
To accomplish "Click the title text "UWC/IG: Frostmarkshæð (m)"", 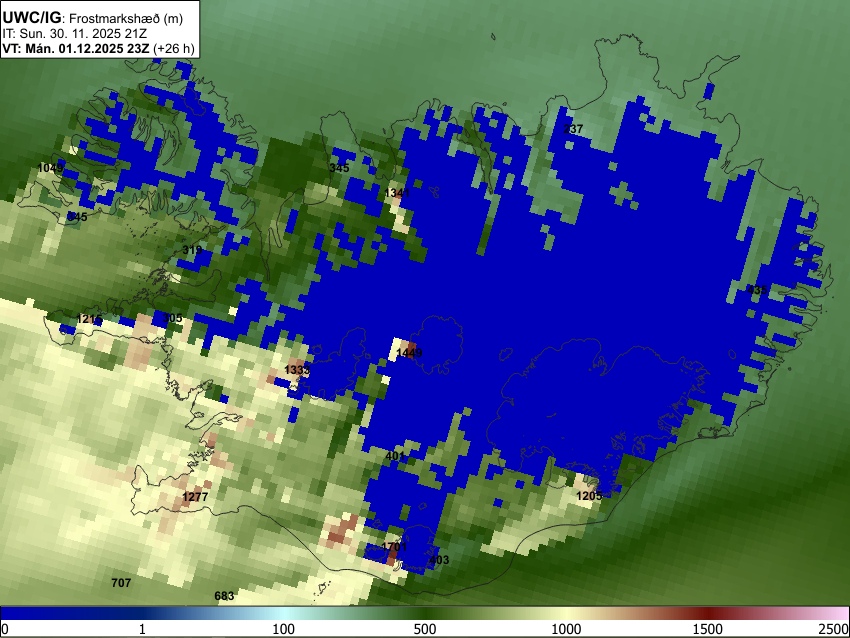I will tap(92, 18).
